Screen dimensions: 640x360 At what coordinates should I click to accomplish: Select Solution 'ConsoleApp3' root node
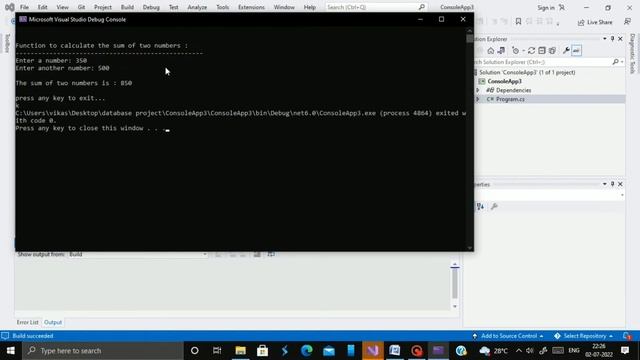527,72
